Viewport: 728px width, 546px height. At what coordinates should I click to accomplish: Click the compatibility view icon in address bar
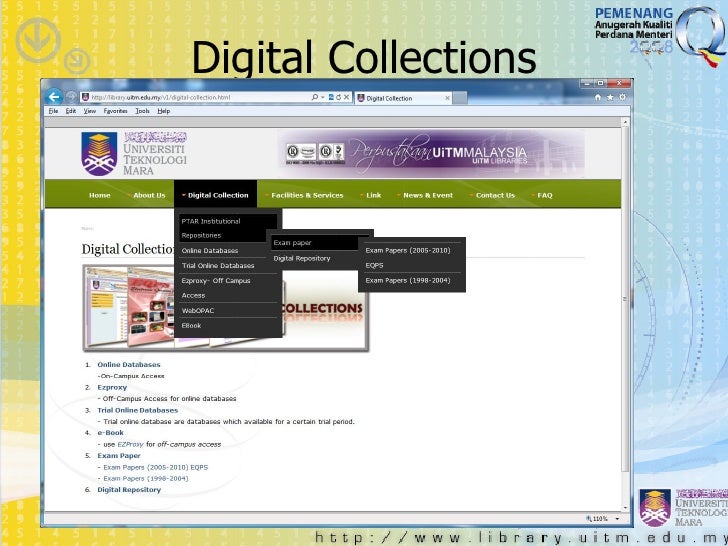coord(331,97)
